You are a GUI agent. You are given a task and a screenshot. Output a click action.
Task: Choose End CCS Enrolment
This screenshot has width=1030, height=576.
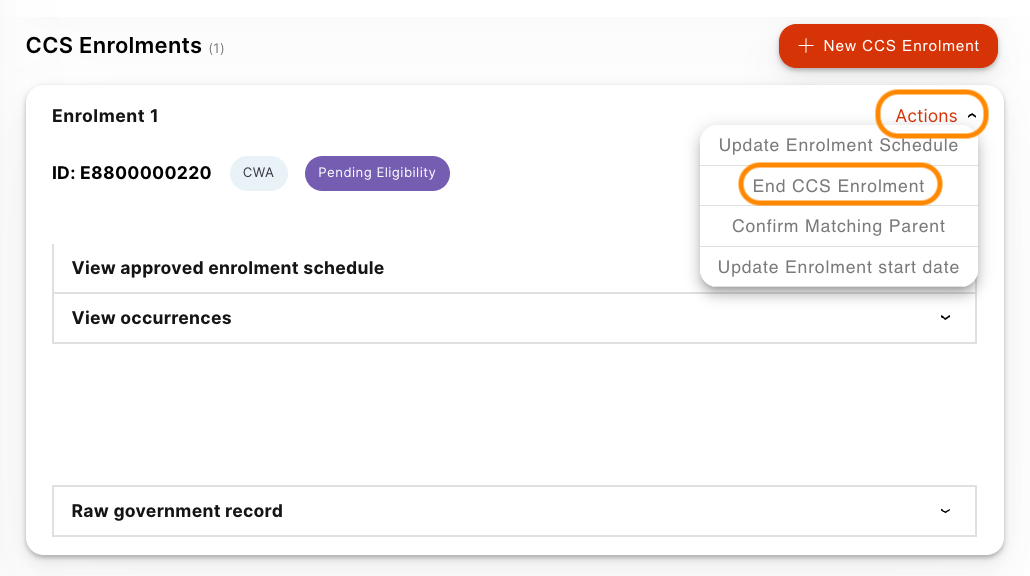[x=838, y=186]
